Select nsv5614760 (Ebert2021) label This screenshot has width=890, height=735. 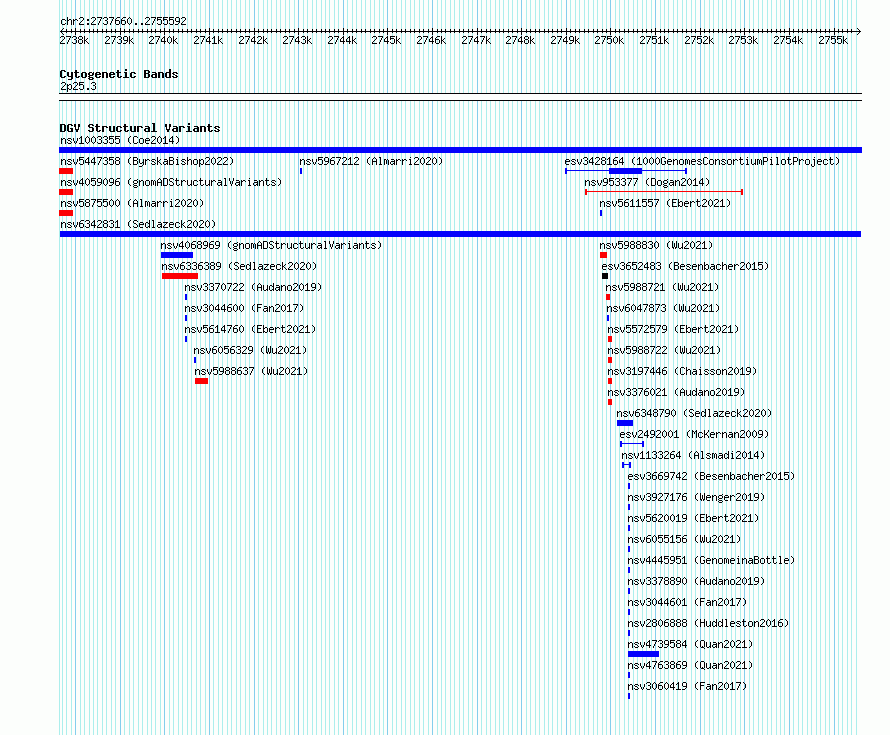click(250, 329)
